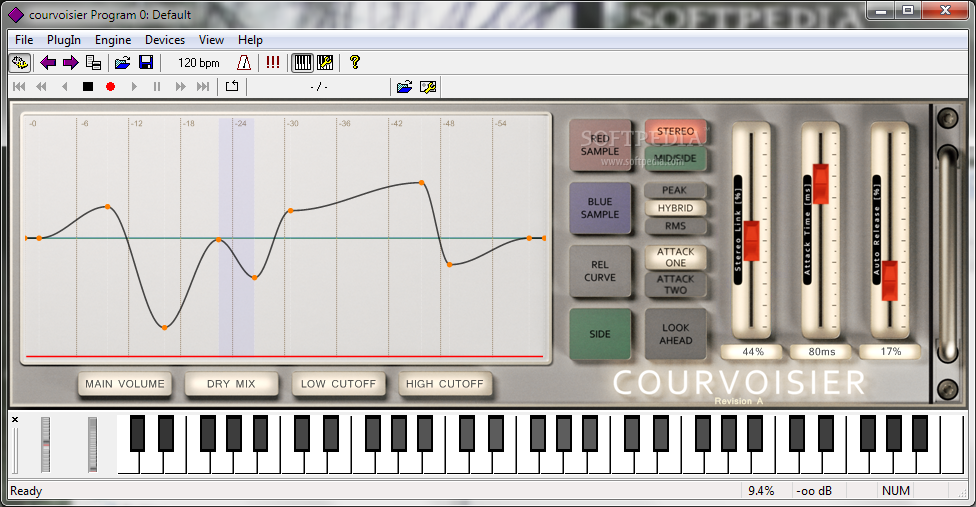Click the lowest curve point on graph
Screen dimensions: 976x507
(164, 327)
